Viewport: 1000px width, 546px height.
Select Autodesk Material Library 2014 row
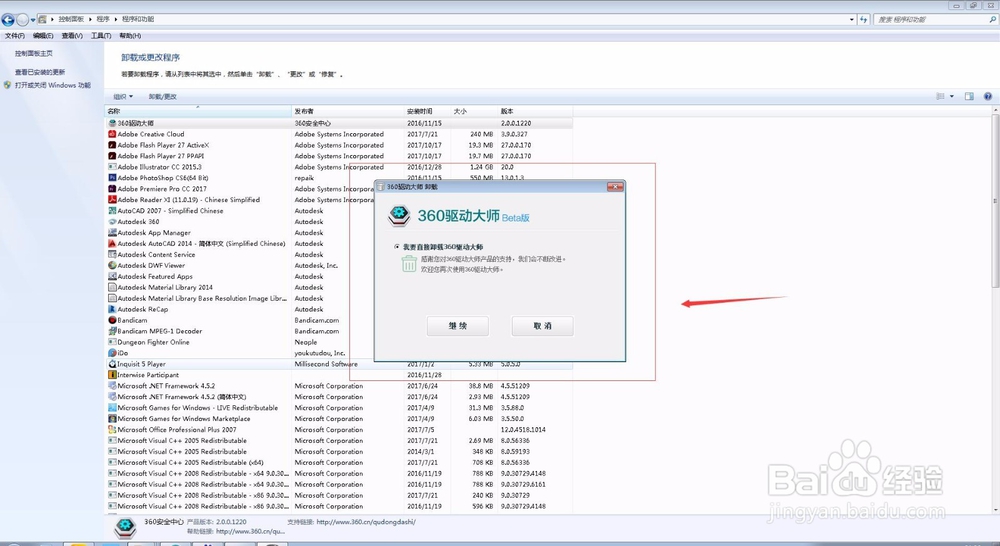[240, 287]
